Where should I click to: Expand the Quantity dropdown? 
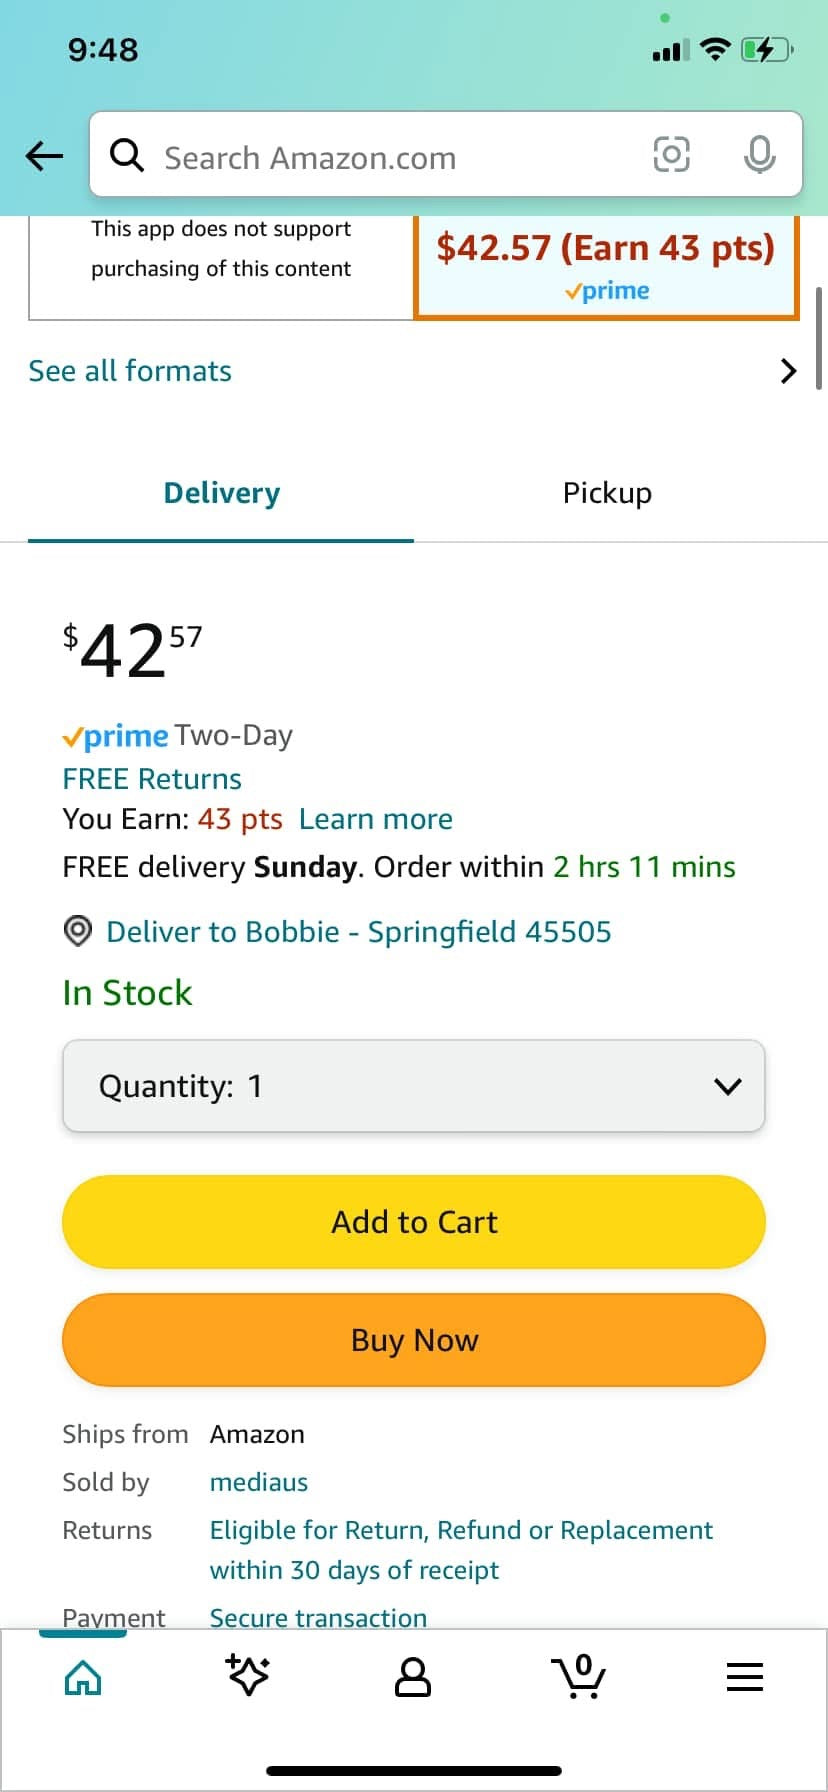pyautogui.click(x=414, y=1086)
